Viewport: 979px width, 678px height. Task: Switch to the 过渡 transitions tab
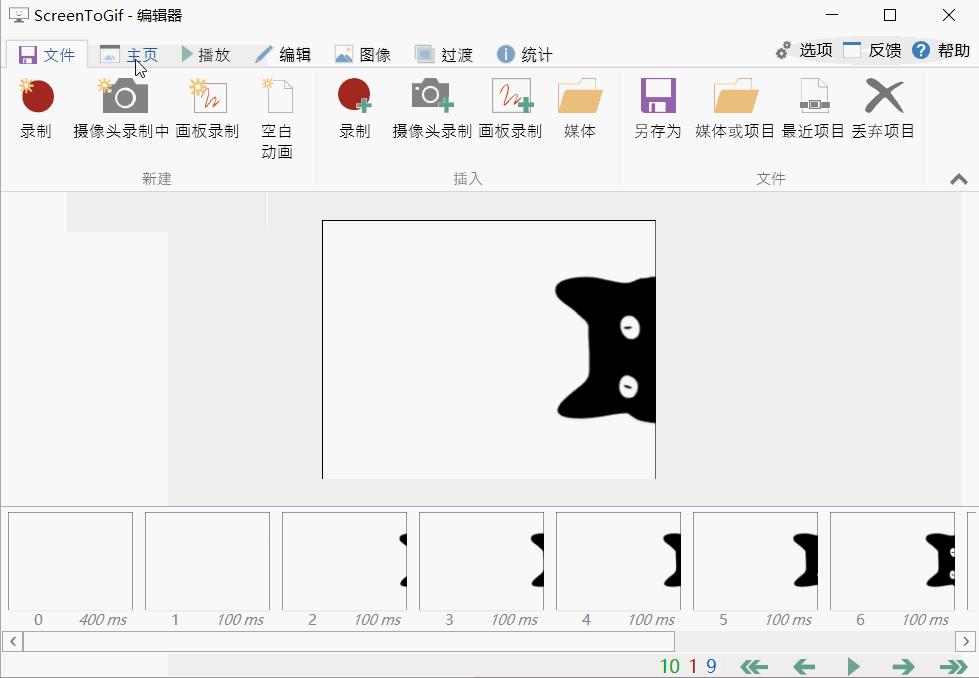pos(443,54)
